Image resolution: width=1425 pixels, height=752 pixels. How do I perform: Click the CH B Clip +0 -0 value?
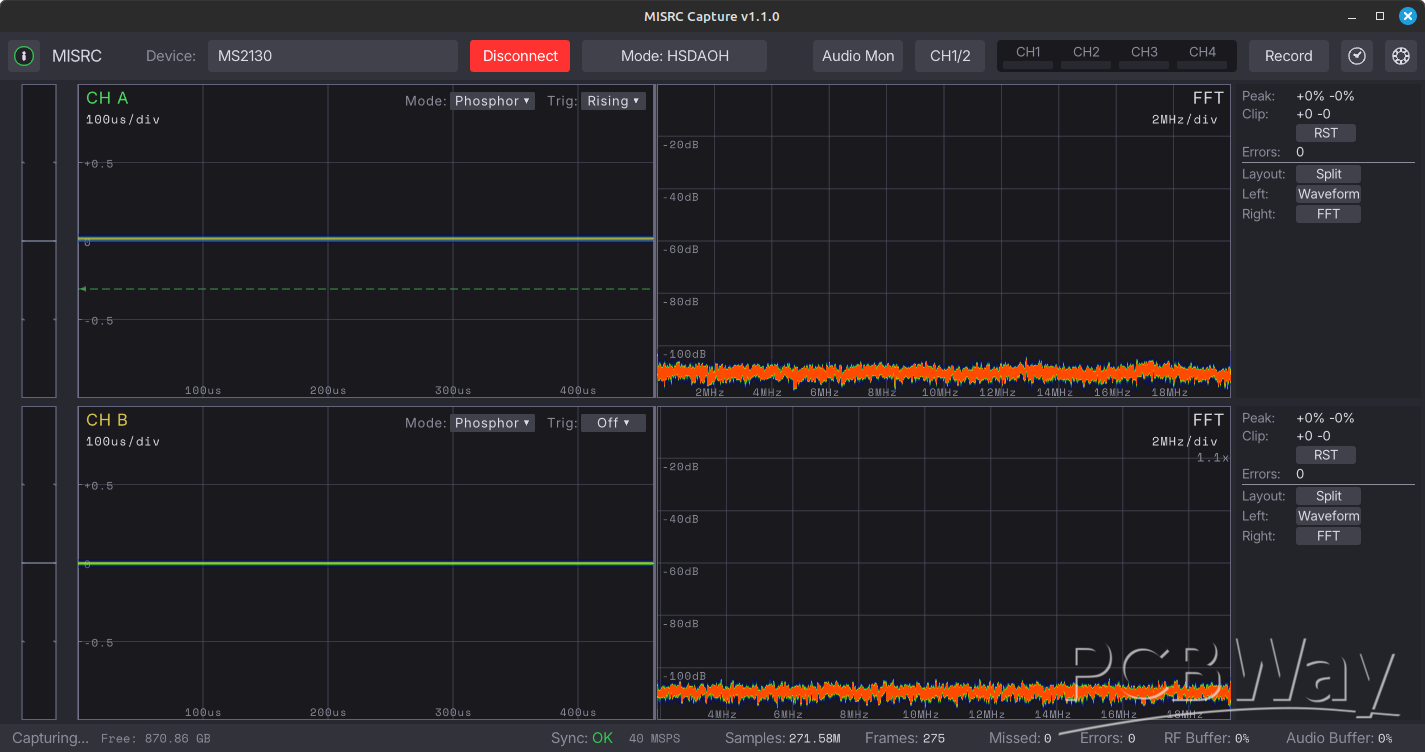pos(1313,436)
